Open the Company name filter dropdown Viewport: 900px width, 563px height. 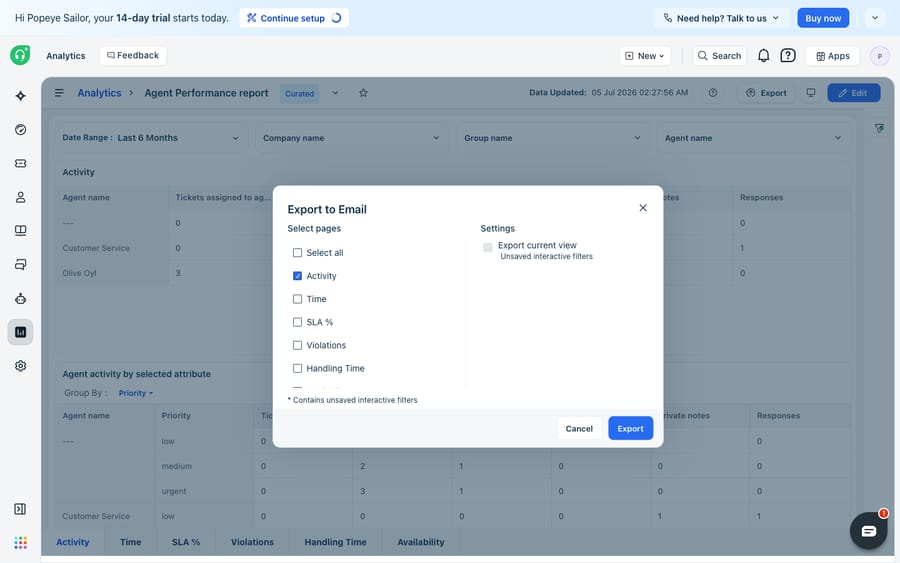point(351,138)
